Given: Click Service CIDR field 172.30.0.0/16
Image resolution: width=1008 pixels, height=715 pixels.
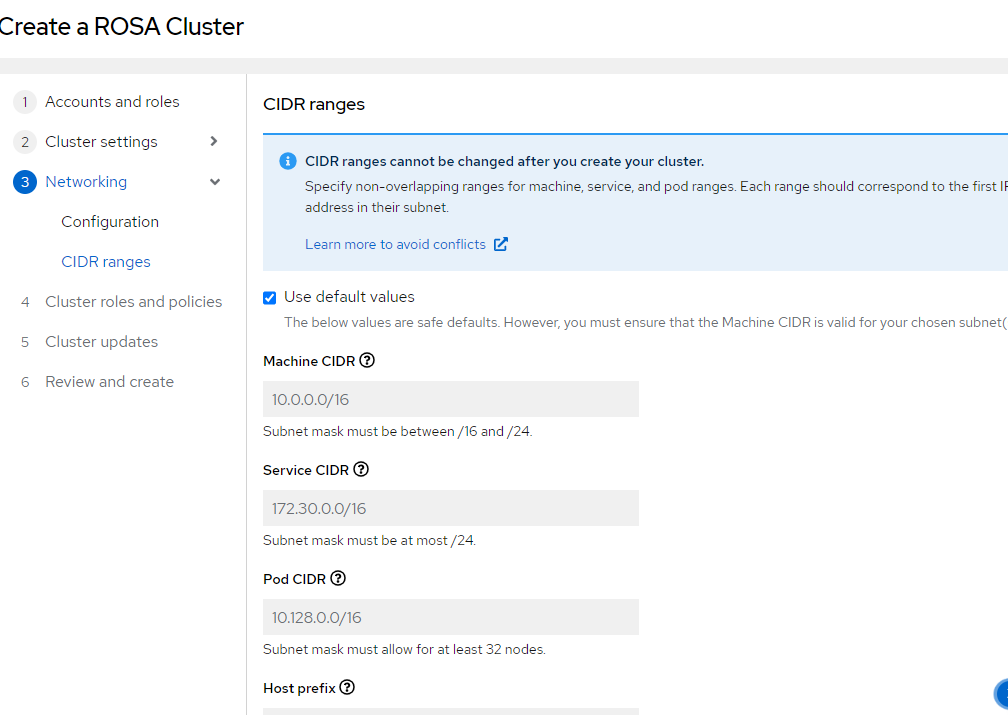Looking at the screenshot, I should tap(451, 508).
